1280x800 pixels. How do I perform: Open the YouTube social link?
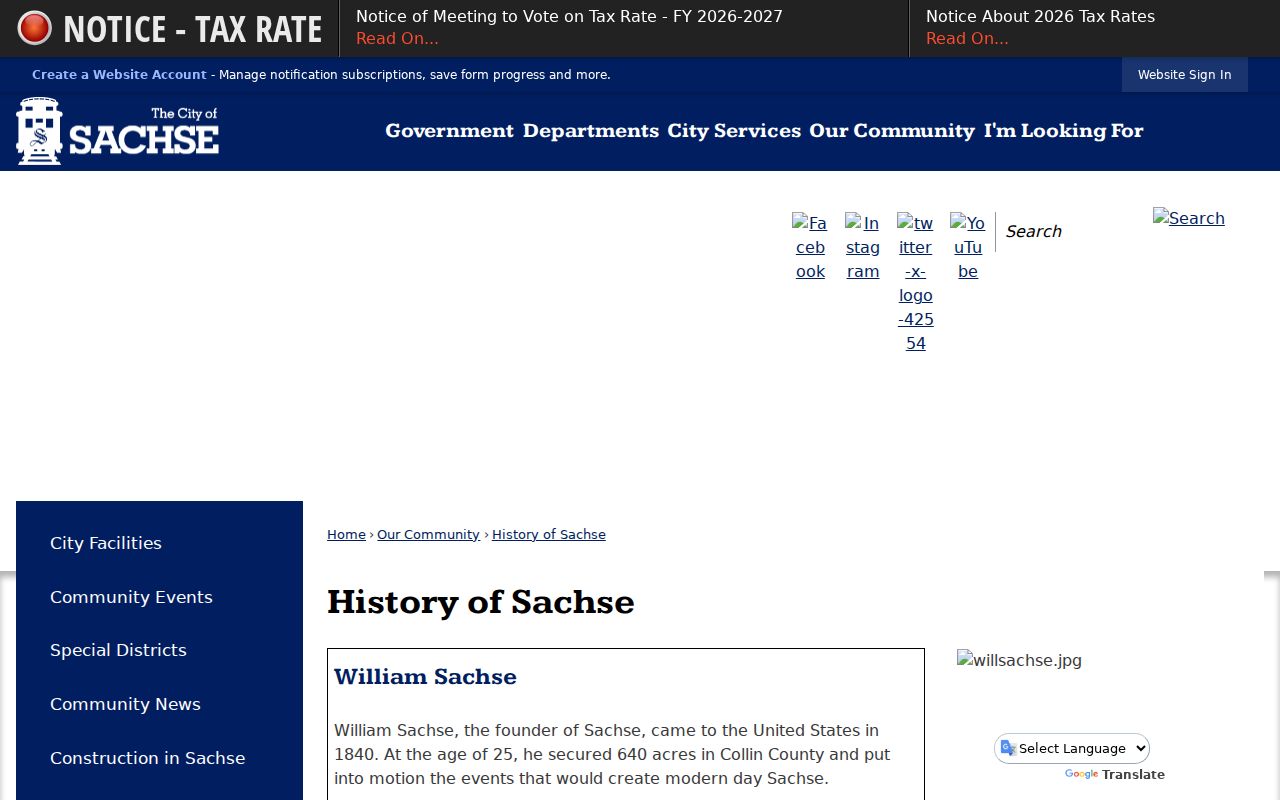point(968,247)
